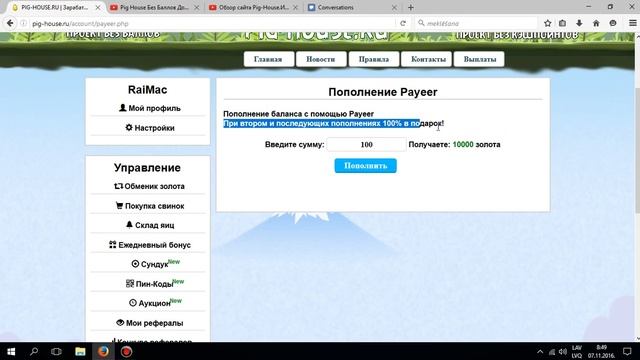Open the Правила navigation button
The width and height of the screenshot is (640, 360).
(x=374, y=59)
